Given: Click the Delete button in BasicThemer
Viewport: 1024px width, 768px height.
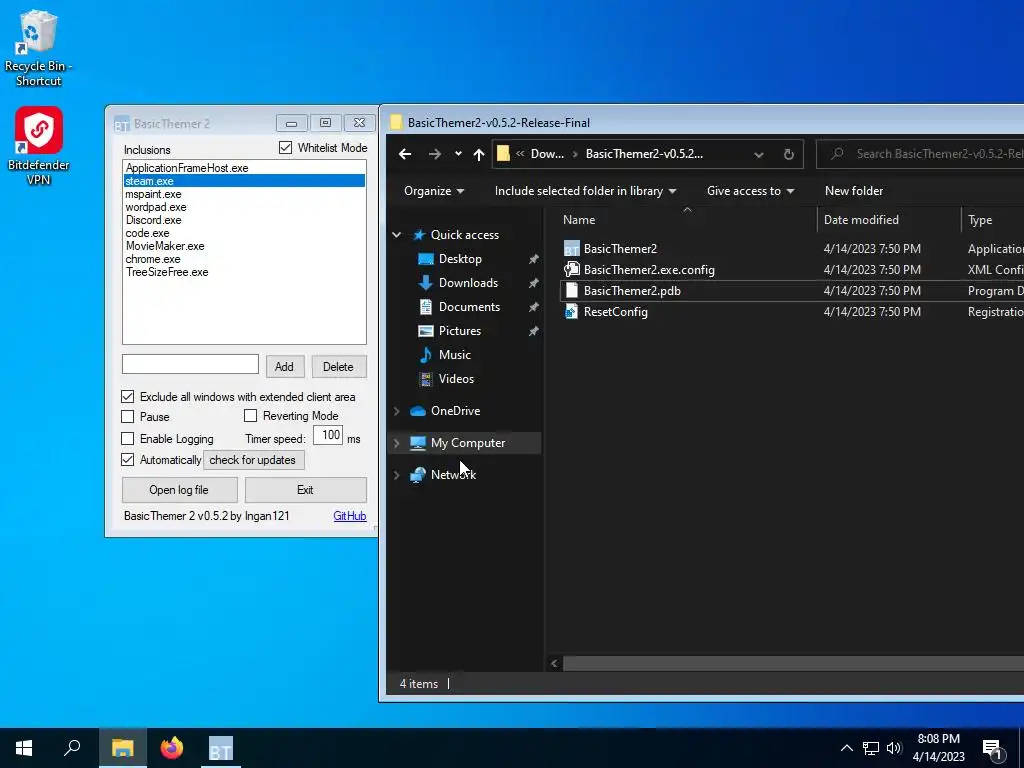Looking at the screenshot, I should [338, 366].
